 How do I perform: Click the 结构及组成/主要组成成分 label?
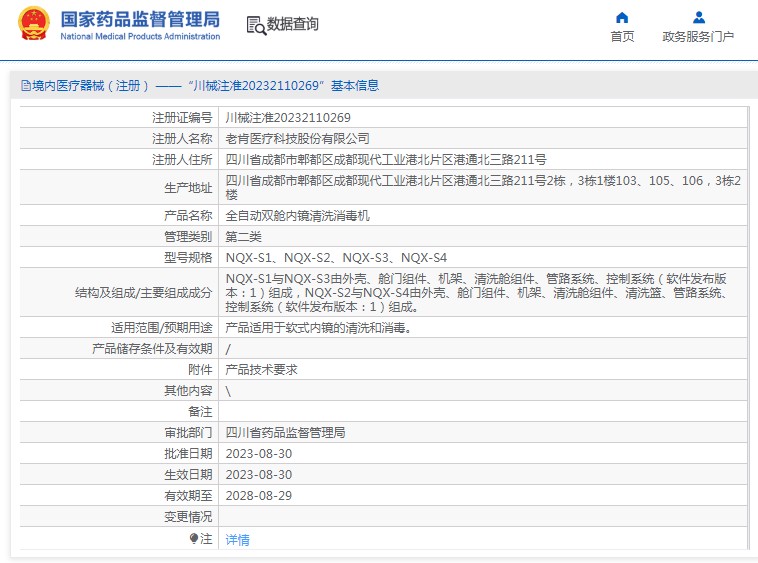coord(144,292)
